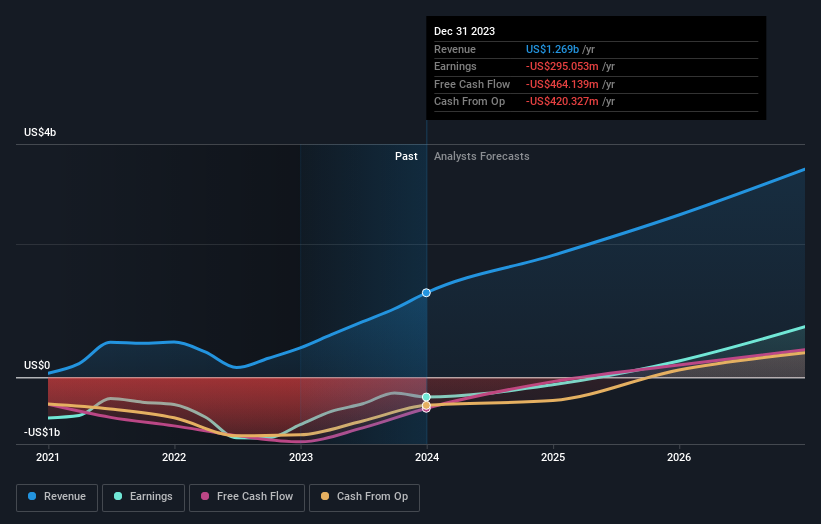Viewport: 821px width, 524px height.
Task: Toggle the Earnings legend series
Action: tap(143, 497)
